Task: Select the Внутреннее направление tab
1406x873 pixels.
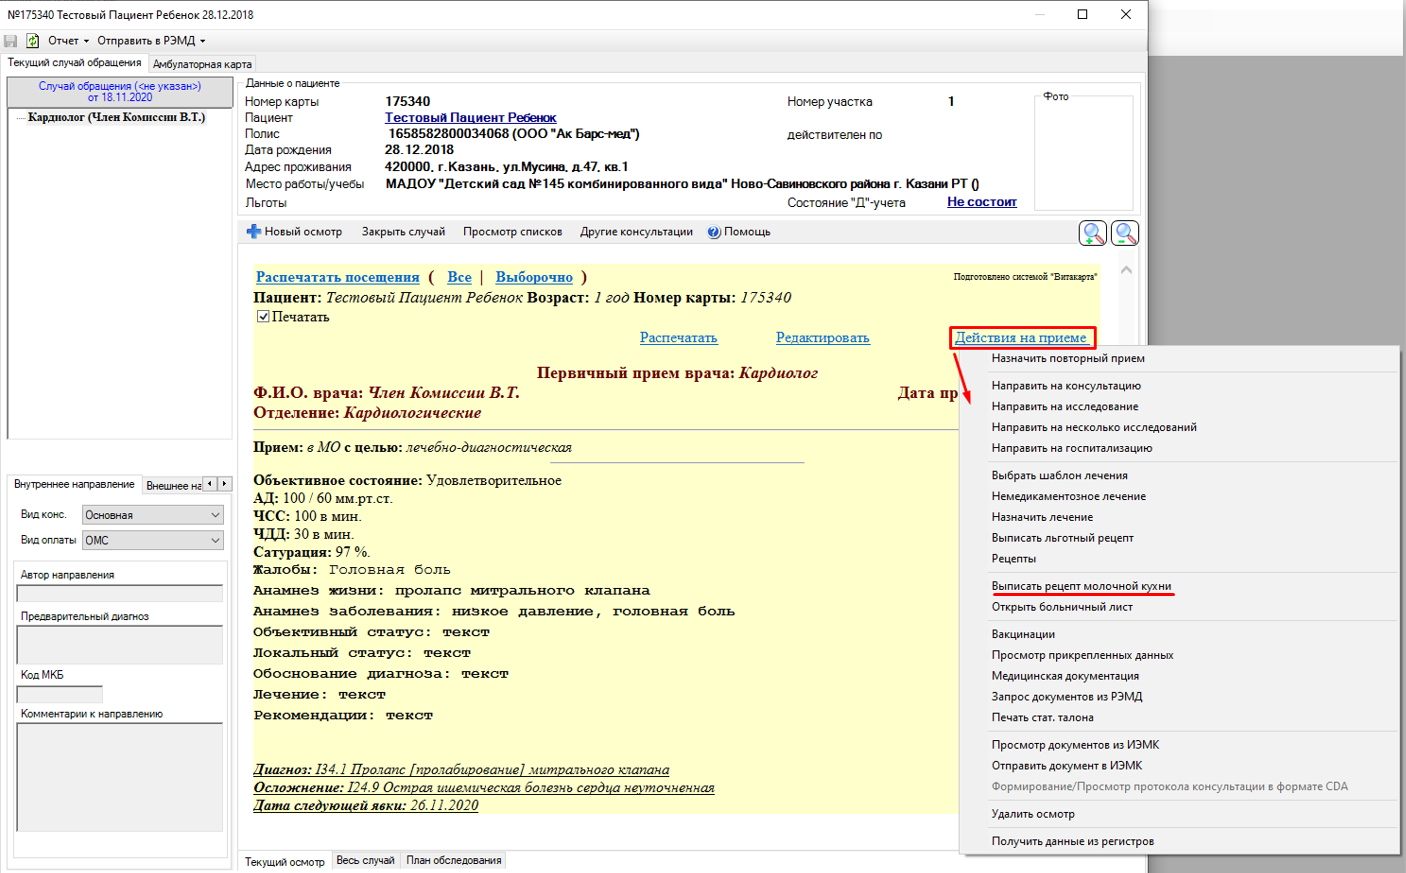Action: point(74,484)
